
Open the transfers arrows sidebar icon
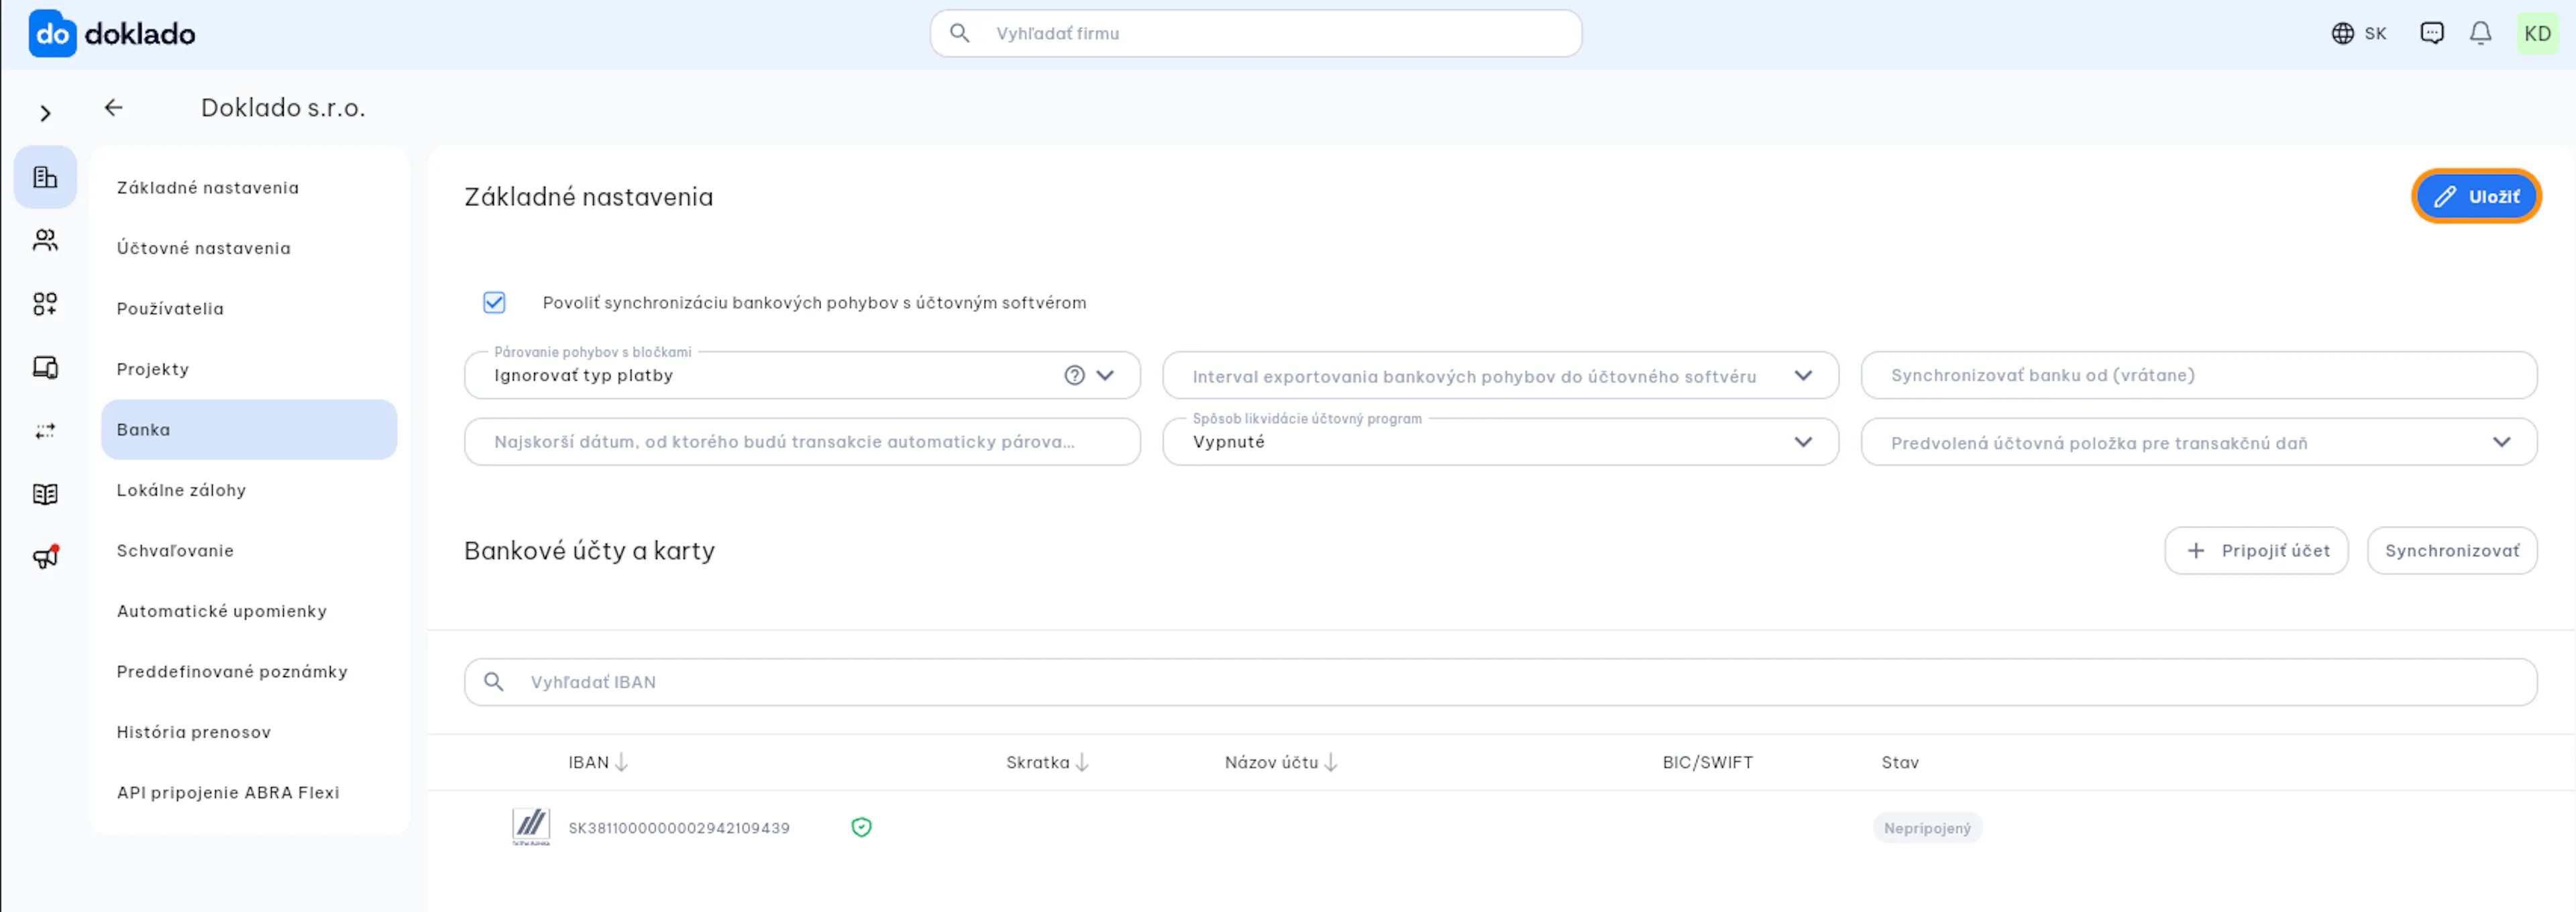pos(45,431)
